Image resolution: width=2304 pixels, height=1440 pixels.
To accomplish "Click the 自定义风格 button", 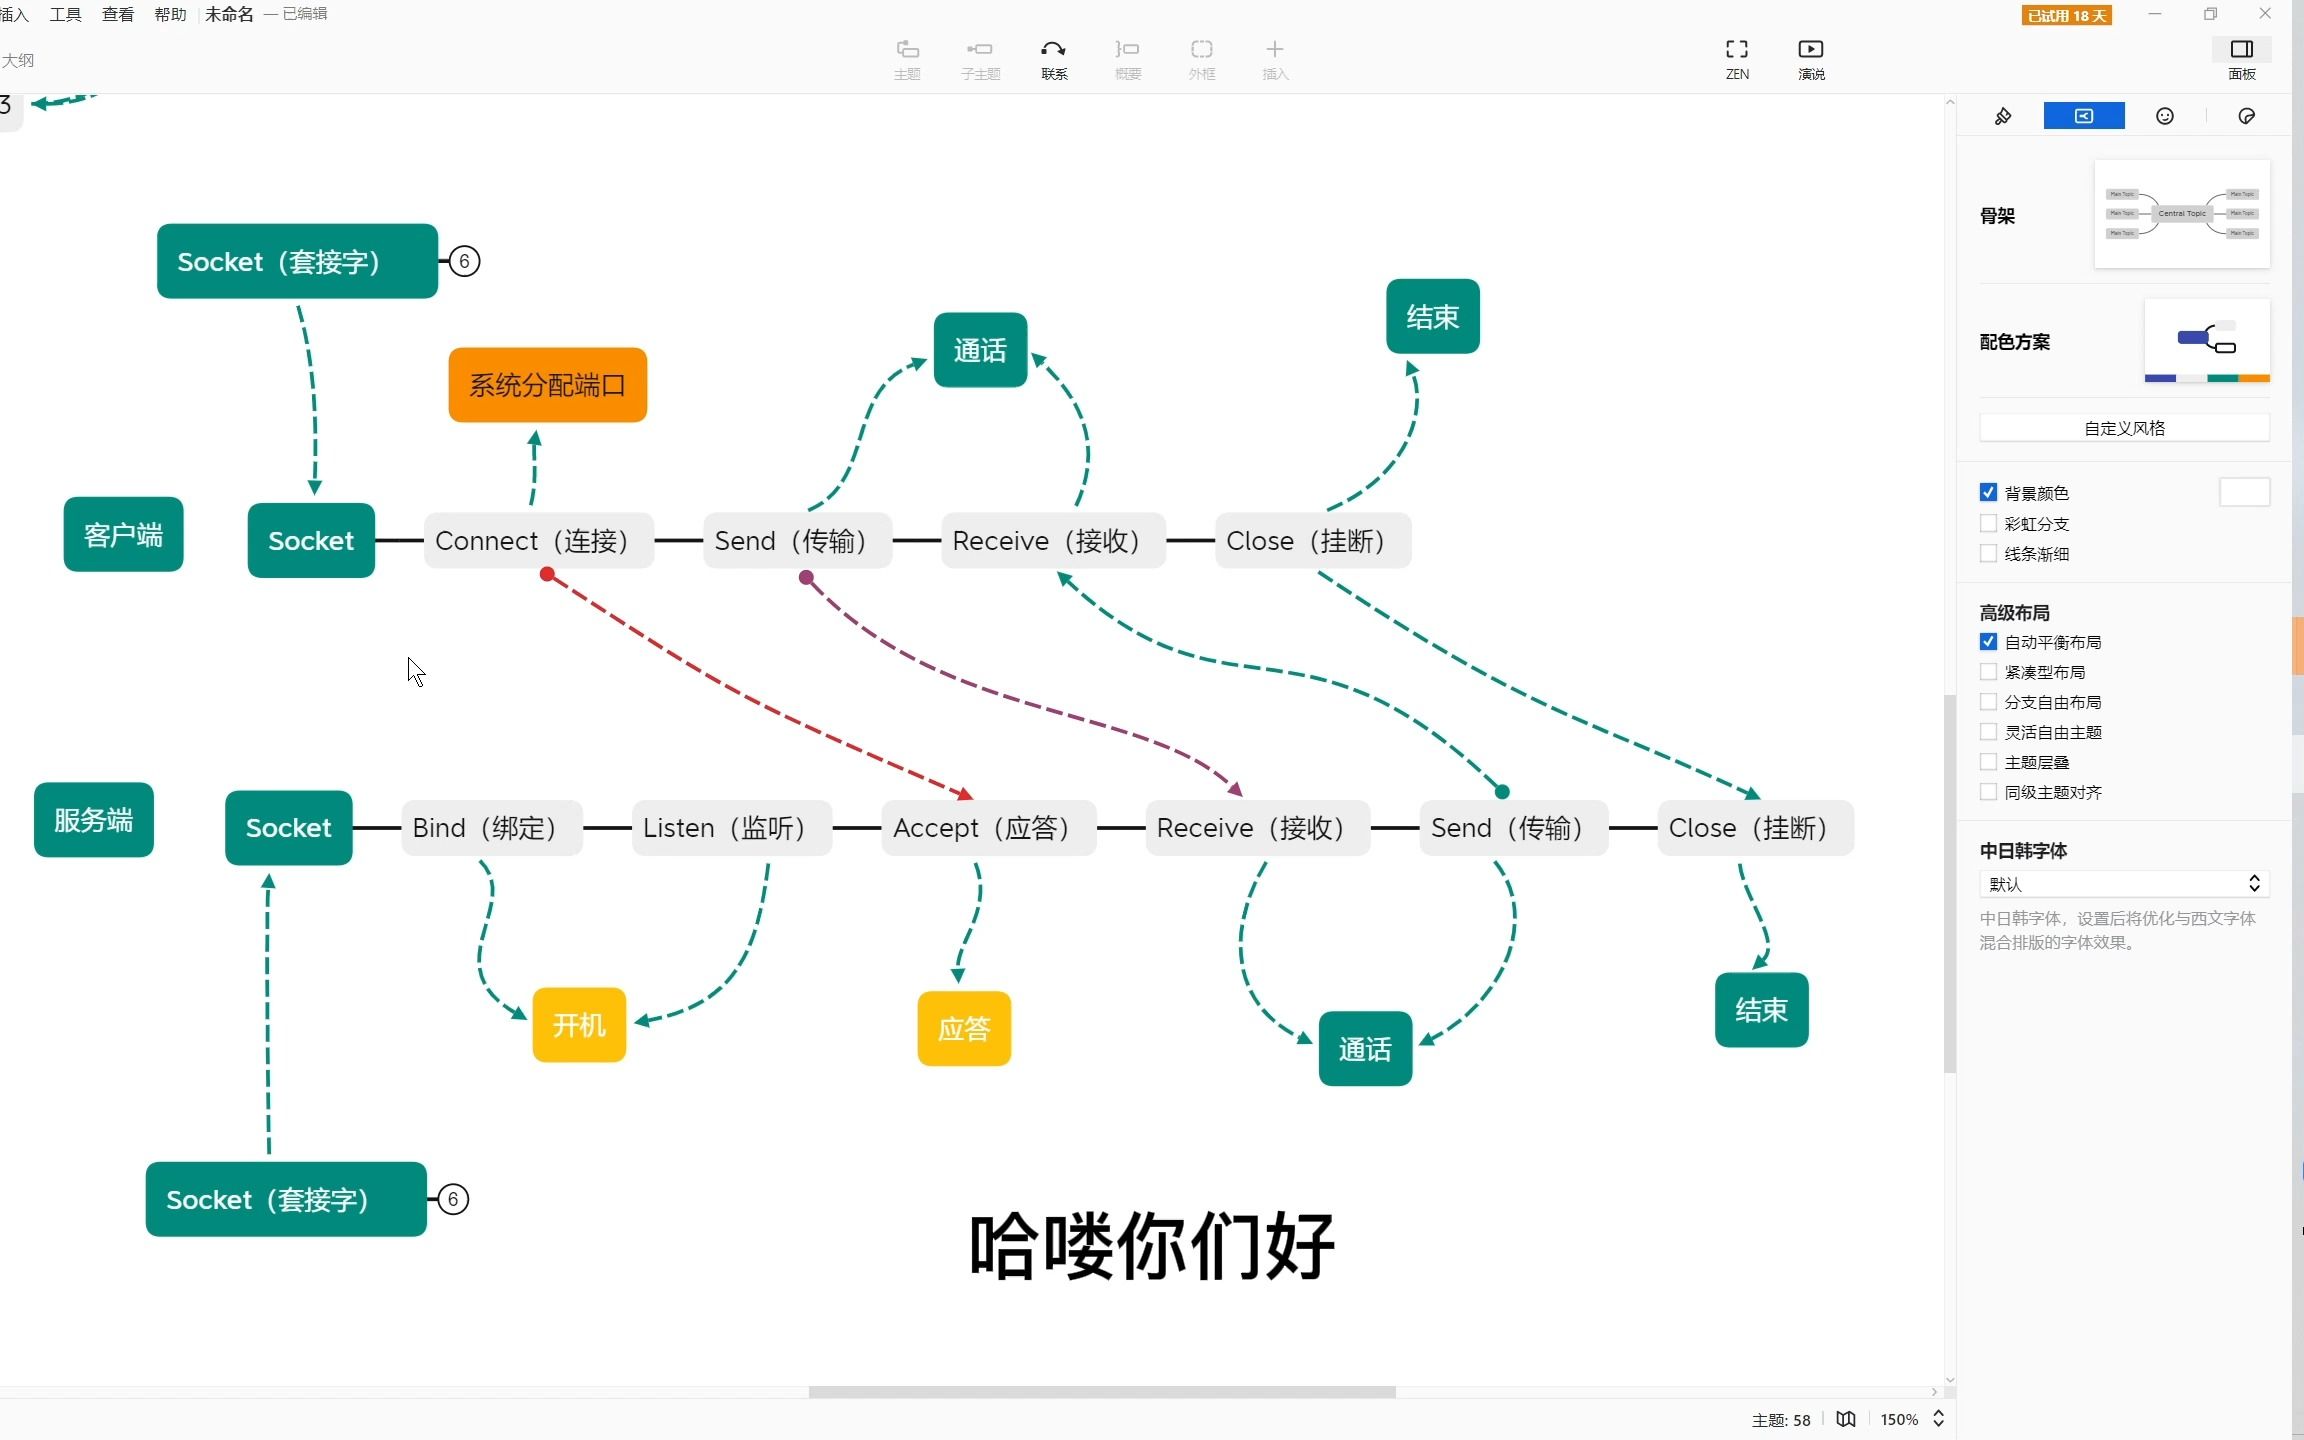I will 2124,428.
